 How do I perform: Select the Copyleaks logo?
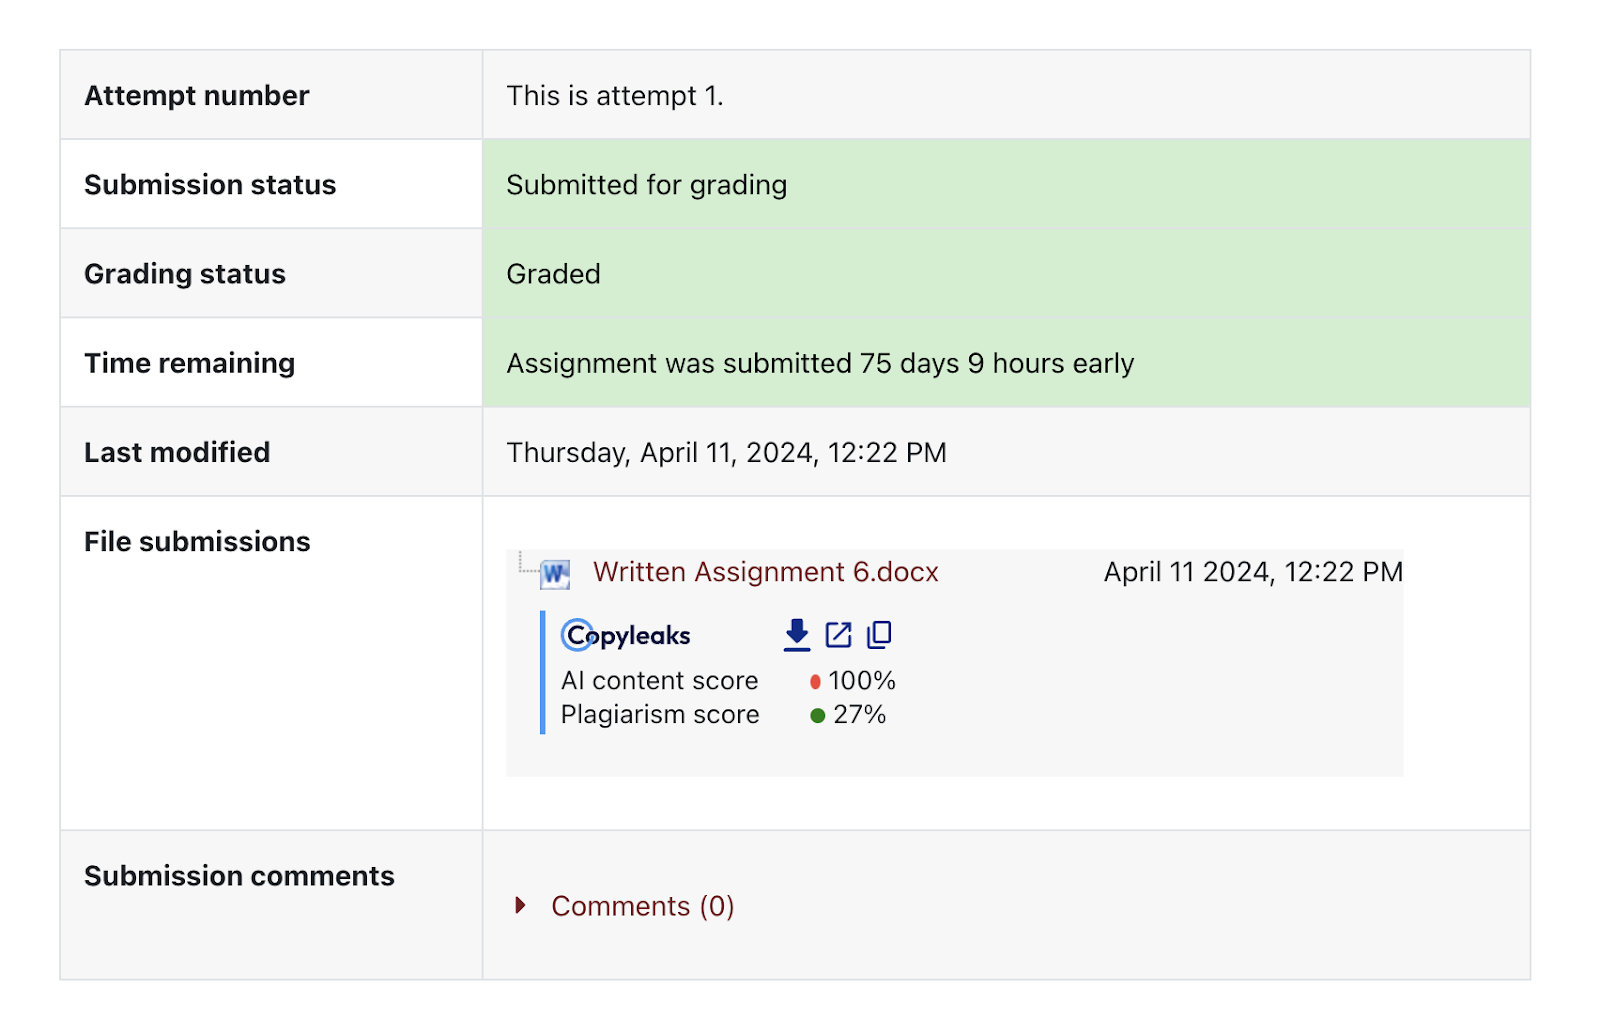624,634
